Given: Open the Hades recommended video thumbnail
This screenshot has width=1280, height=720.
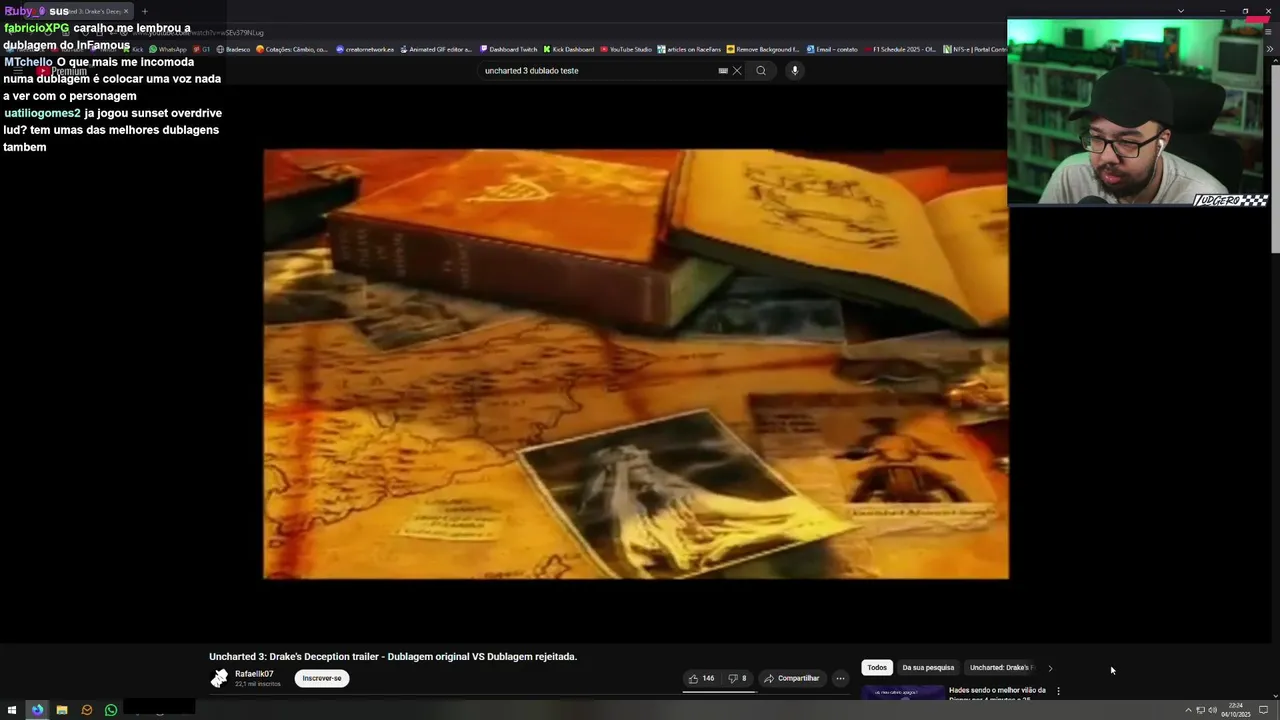Looking at the screenshot, I should click(x=903, y=692).
